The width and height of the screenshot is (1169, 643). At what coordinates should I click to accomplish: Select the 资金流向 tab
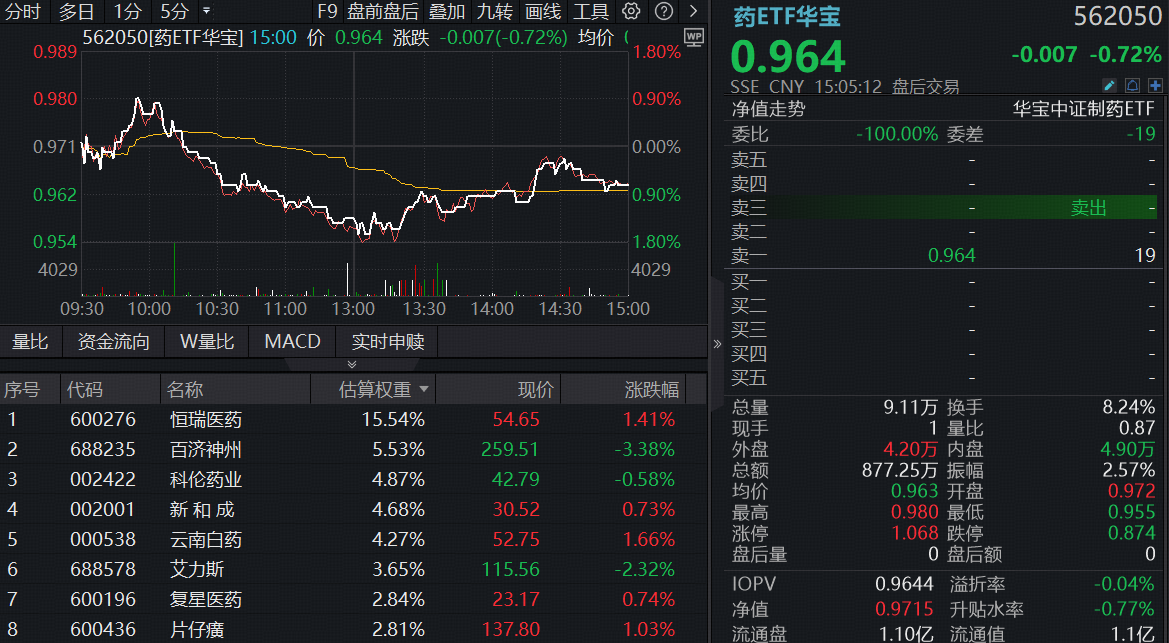tap(113, 342)
